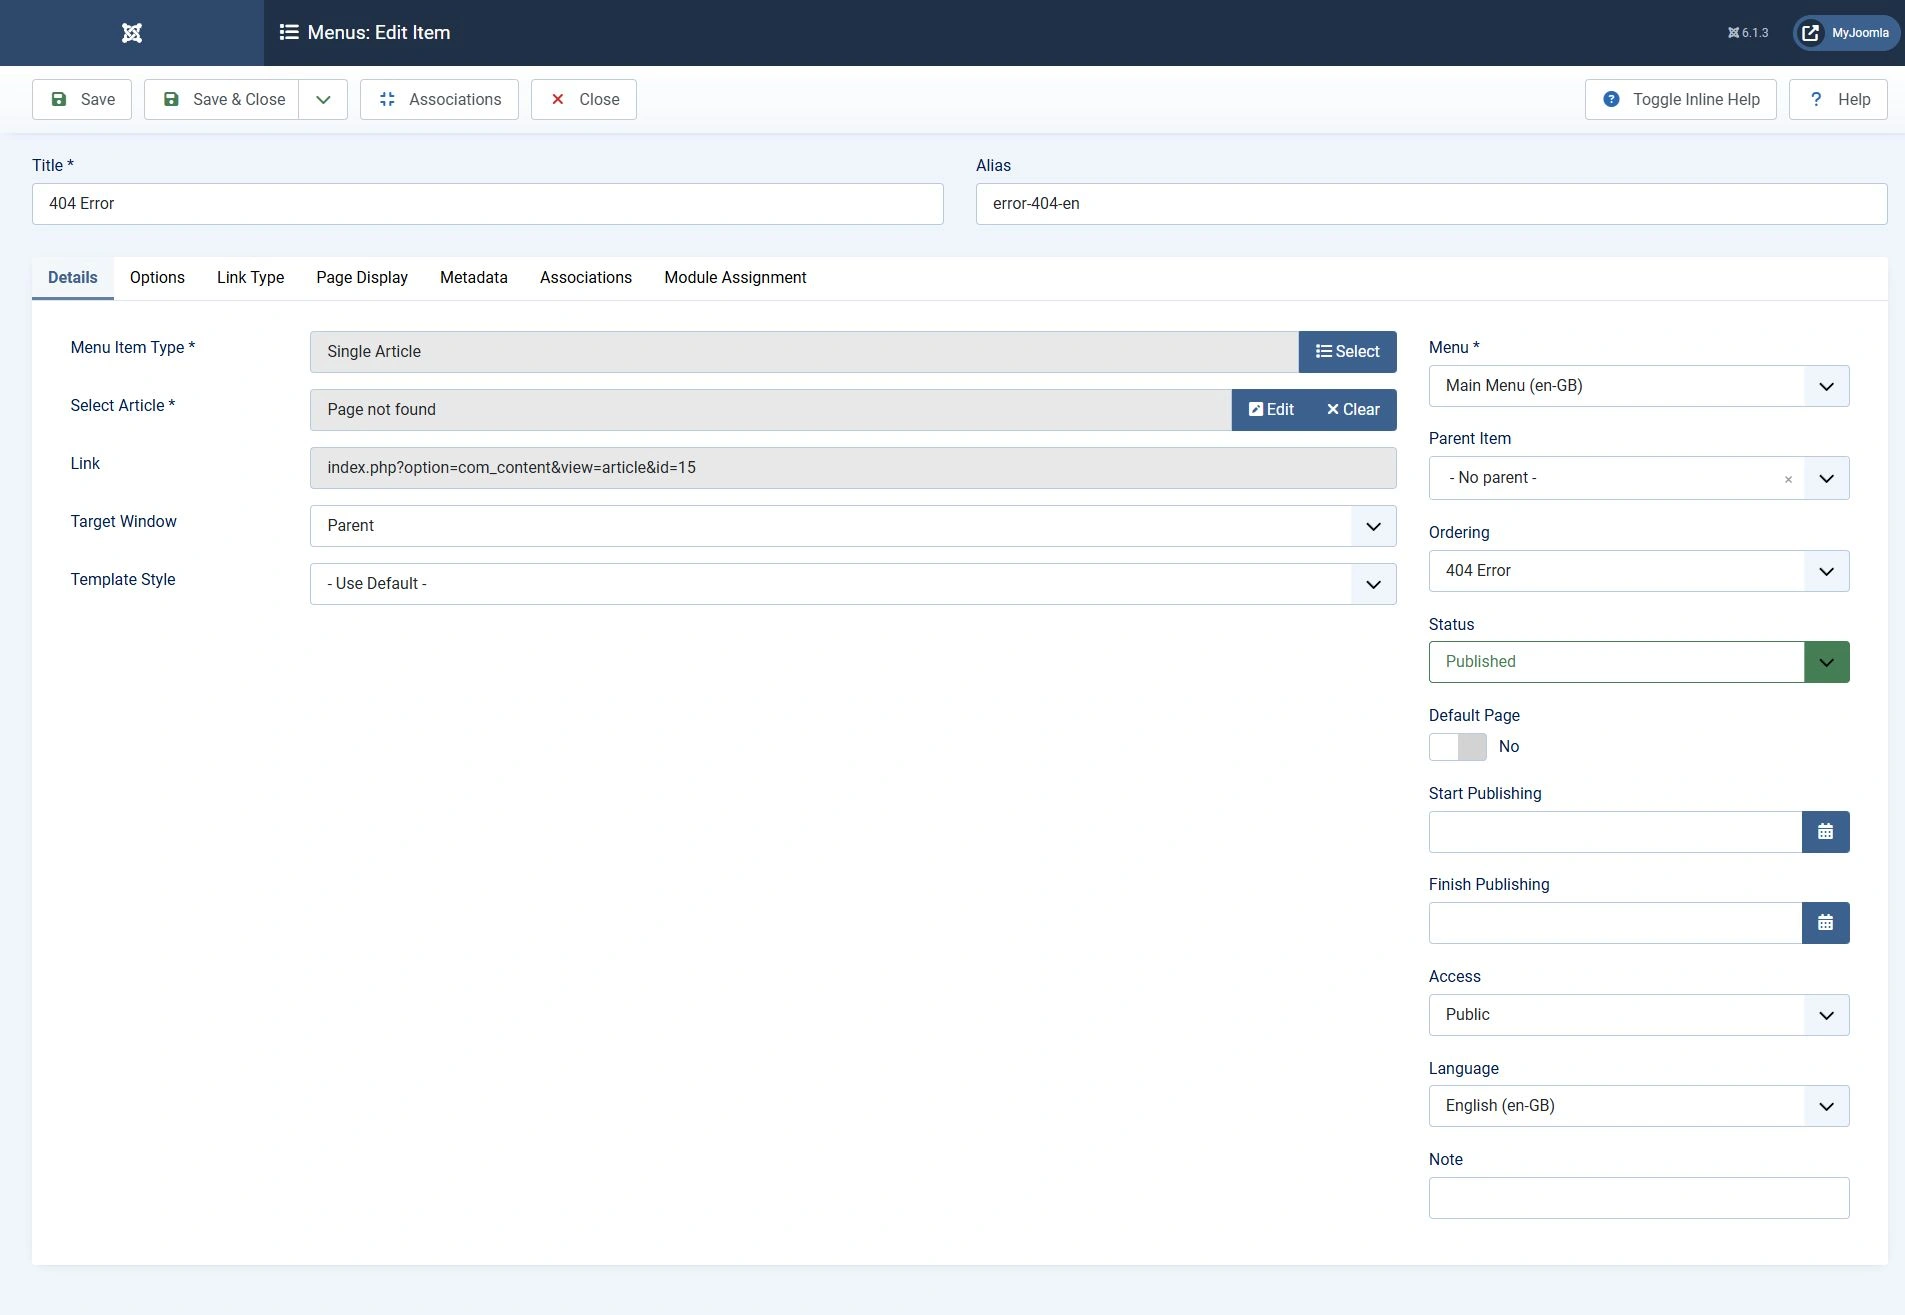This screenshot has width=1905, height=1315.
Task: Edit the selected Page not found article
Action: coord(1271,410)
